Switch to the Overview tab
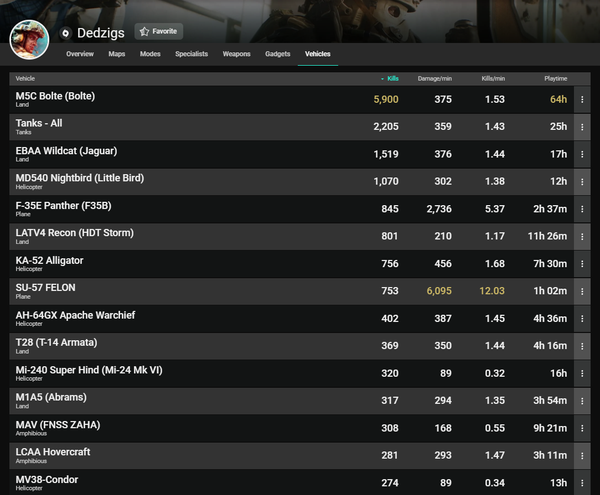Image resolution: width=600 pixels, height=495 pixels. tap(80, 54)
